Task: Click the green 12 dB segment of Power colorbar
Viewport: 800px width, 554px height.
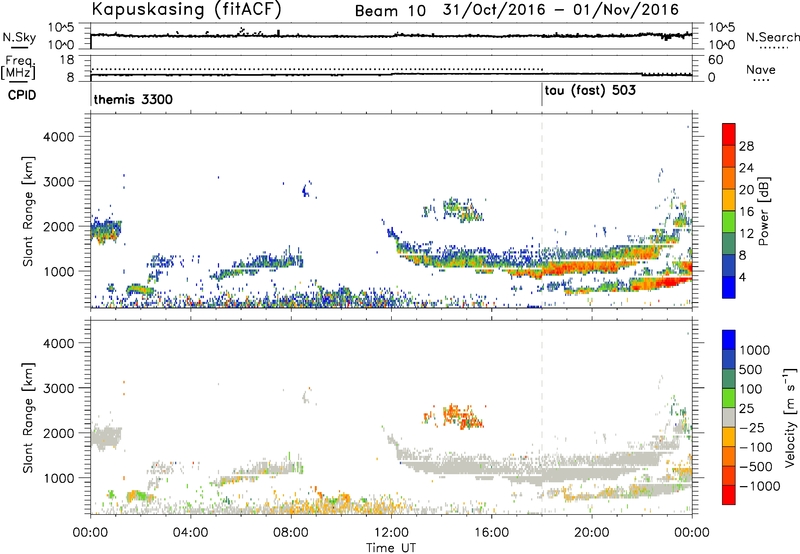Action: (x=729, y=221)
